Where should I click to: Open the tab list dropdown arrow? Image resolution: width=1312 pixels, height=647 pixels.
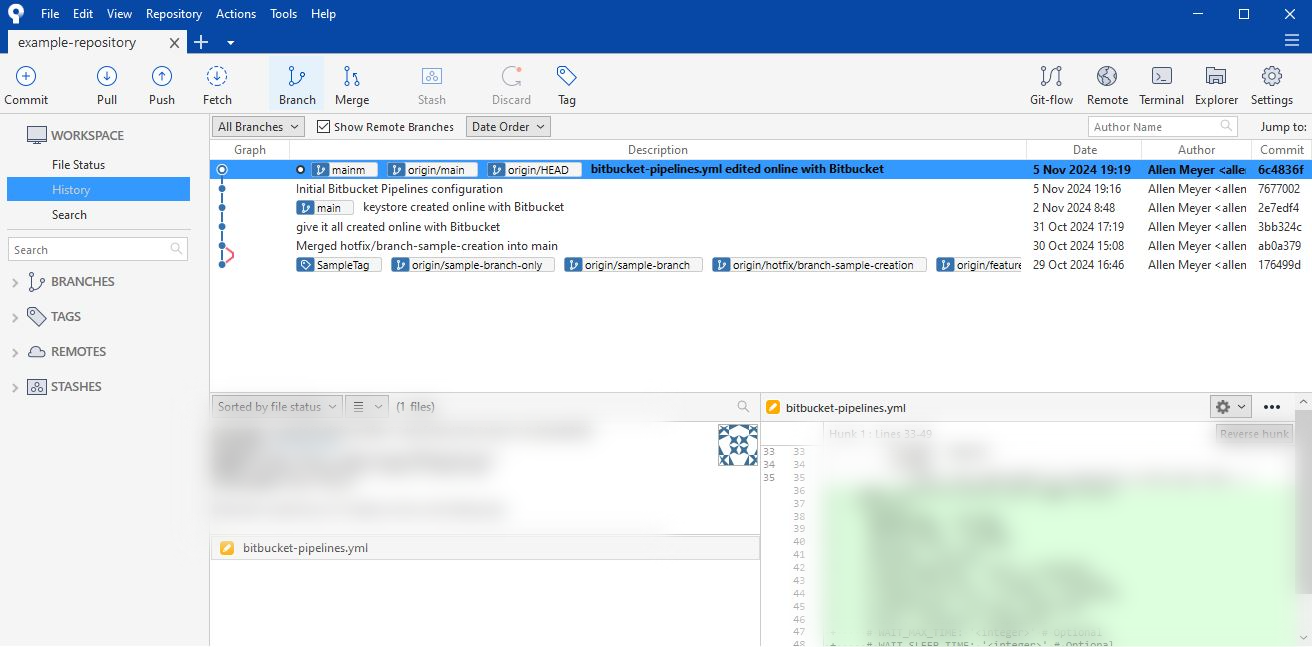pyautogui.click(x=231, y=42)
